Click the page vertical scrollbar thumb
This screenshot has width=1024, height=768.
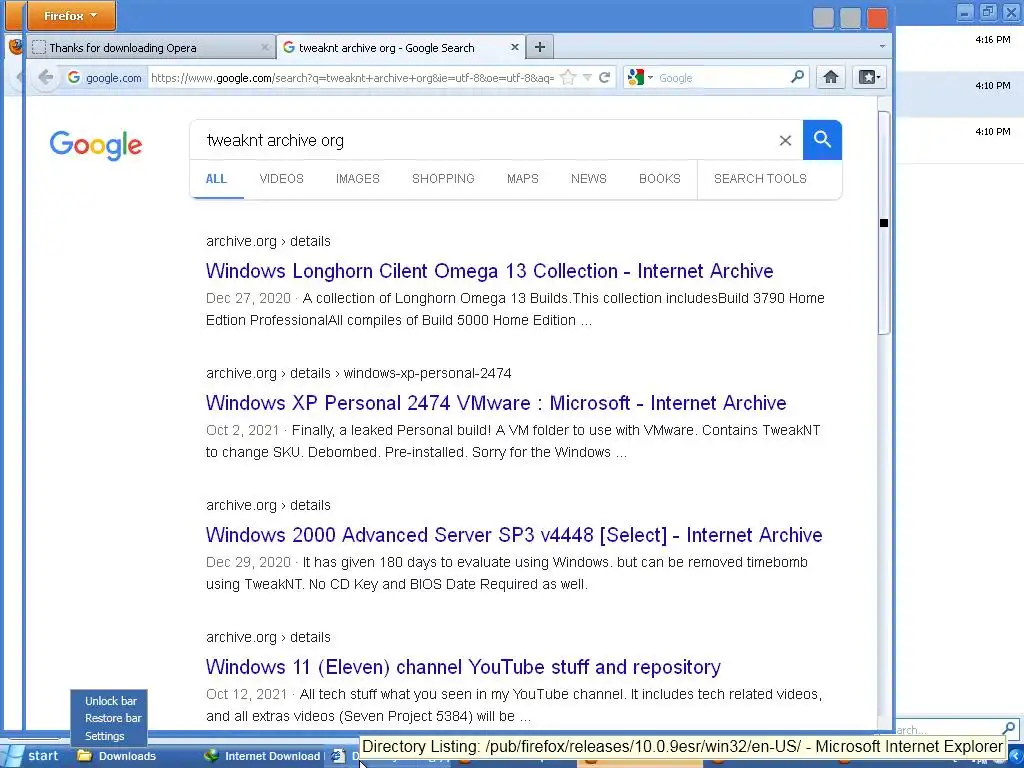tap(884, 223)
